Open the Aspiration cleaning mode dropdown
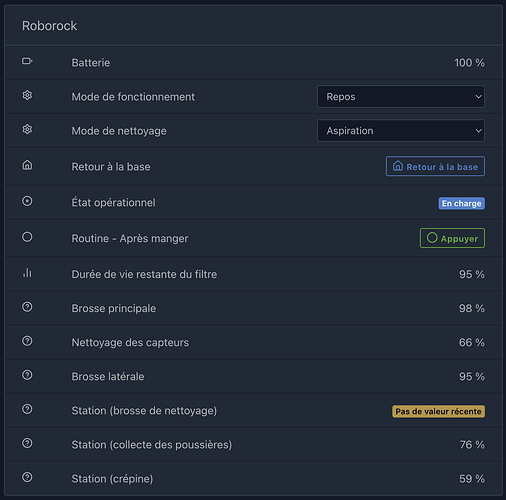Image resolution: width=506 pixels, height=500 pixels. point(401,131)
